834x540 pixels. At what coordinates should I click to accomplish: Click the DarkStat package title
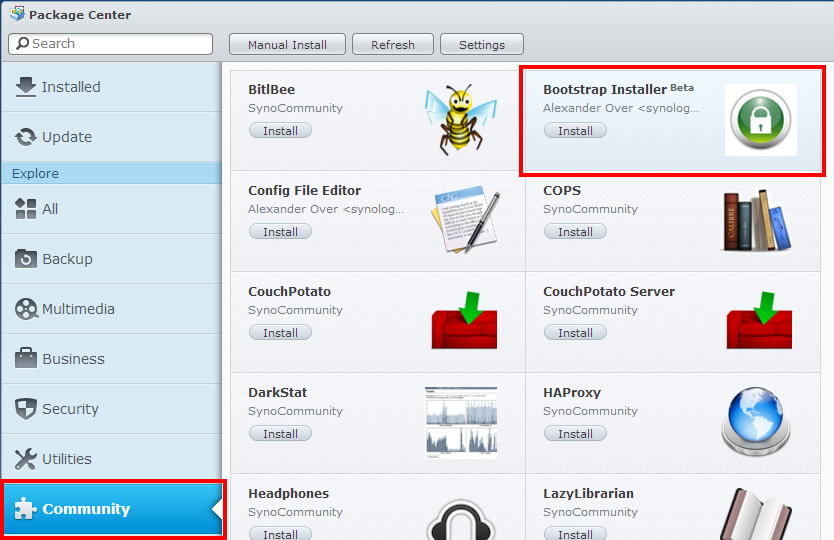click(x=277, y=393)
